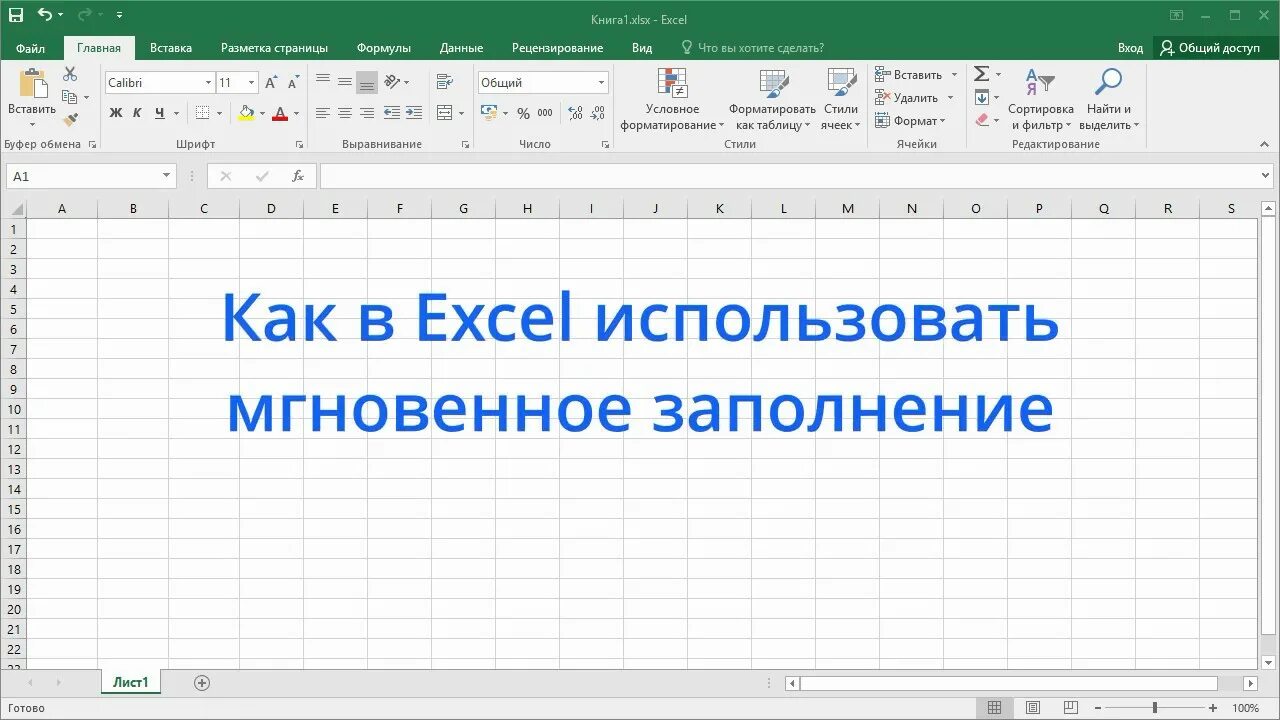Click the Decrease Decimal icon
Image resolution: width=1280 pixels, height=720 pixels.
[597, 114]
